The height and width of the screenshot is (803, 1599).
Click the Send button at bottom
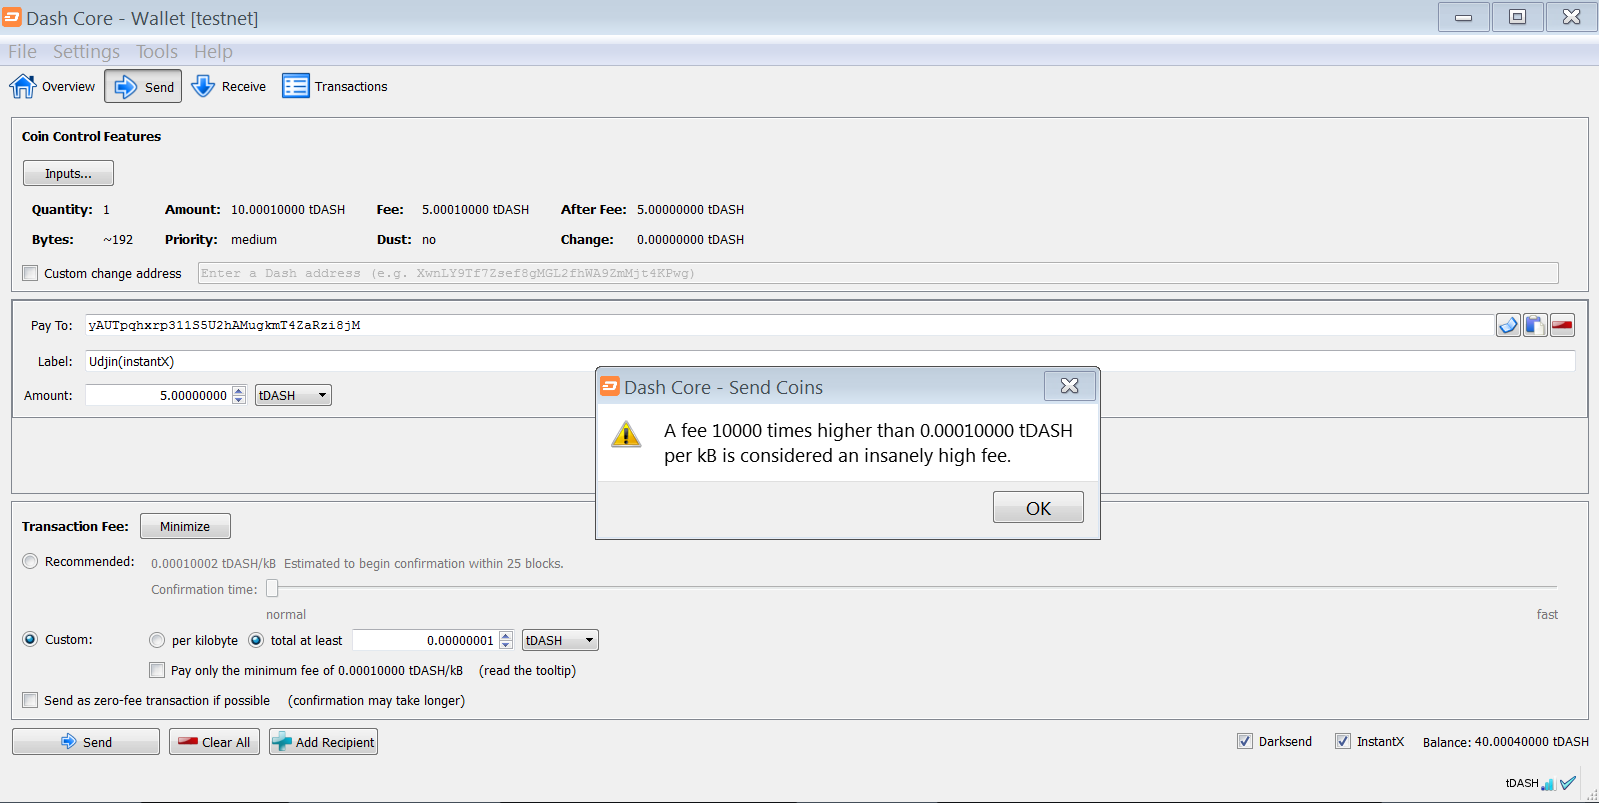point(86,742)
